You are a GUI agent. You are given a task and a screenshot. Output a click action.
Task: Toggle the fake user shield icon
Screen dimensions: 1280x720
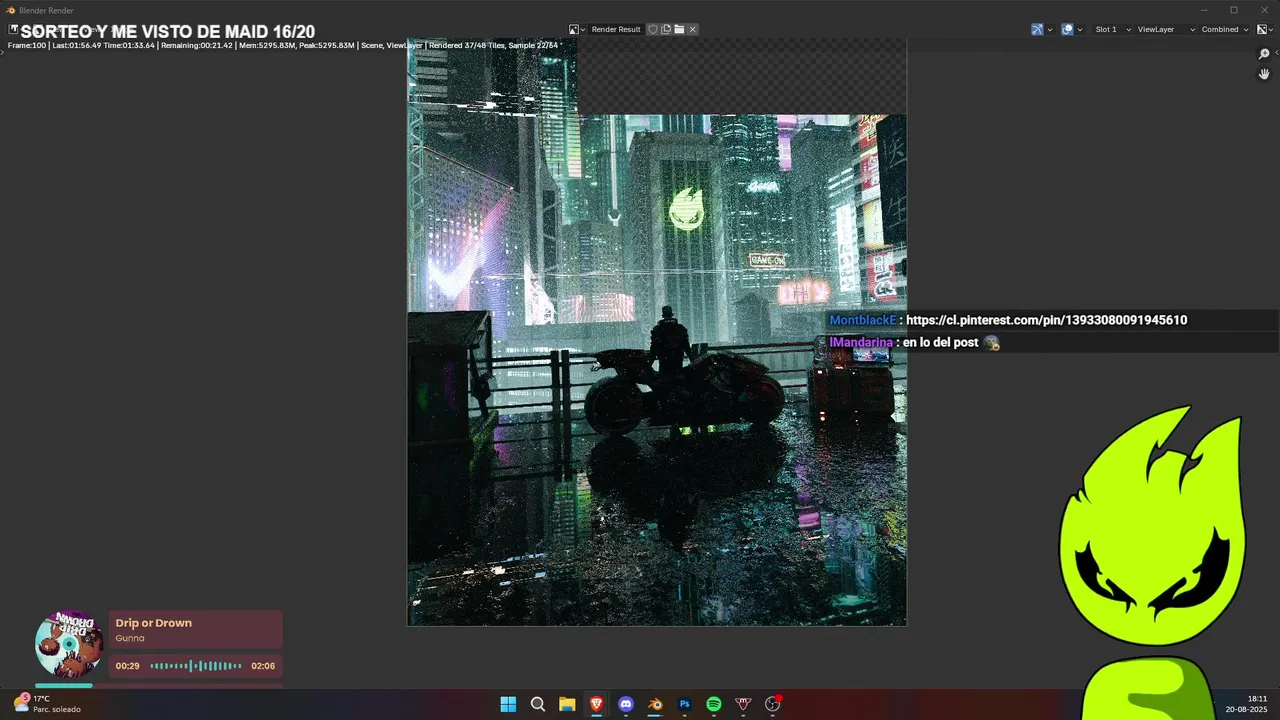coord(653,29)
